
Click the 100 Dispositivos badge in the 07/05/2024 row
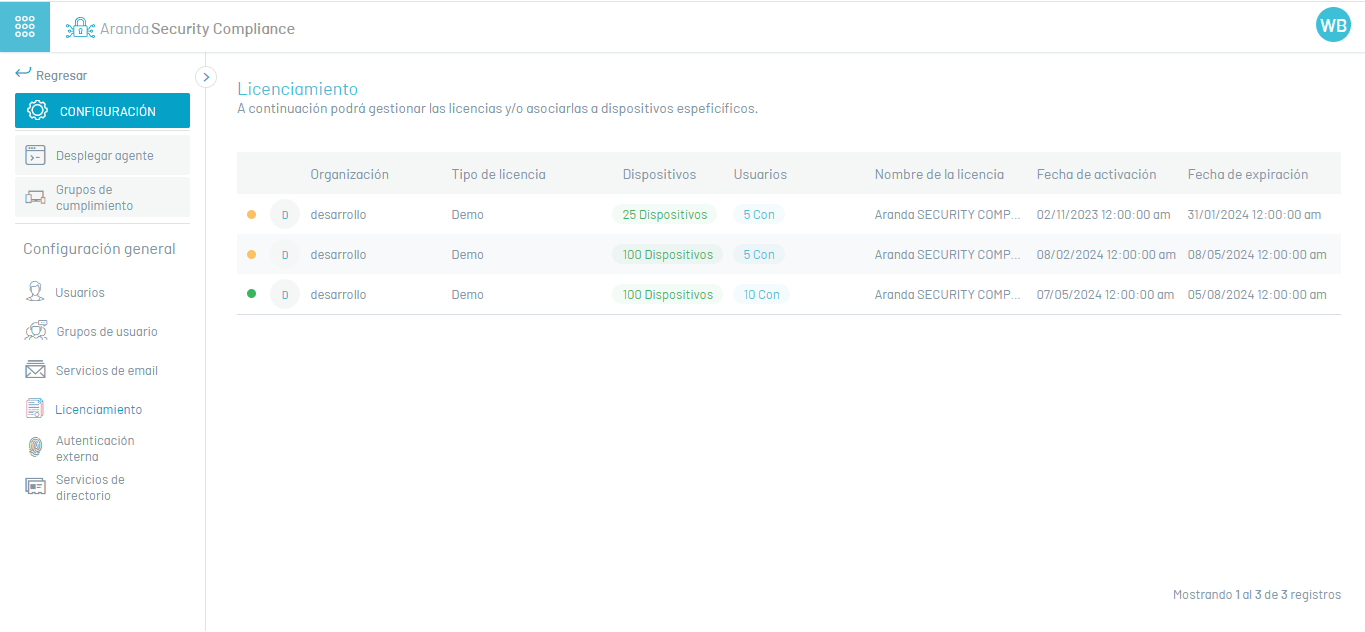coord(667,294)
